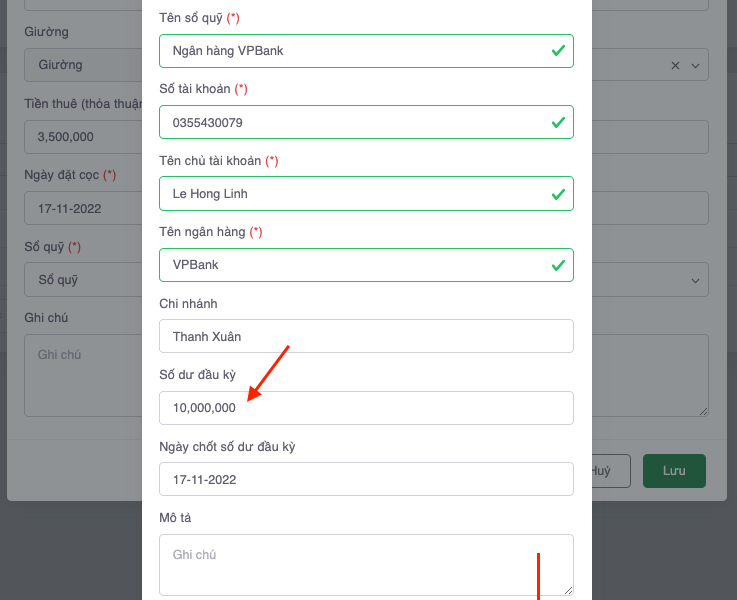This screenshot has width=737, height=600.
Task: Click the green checkmark in Số tài khoản field
Action: (558, 122)
